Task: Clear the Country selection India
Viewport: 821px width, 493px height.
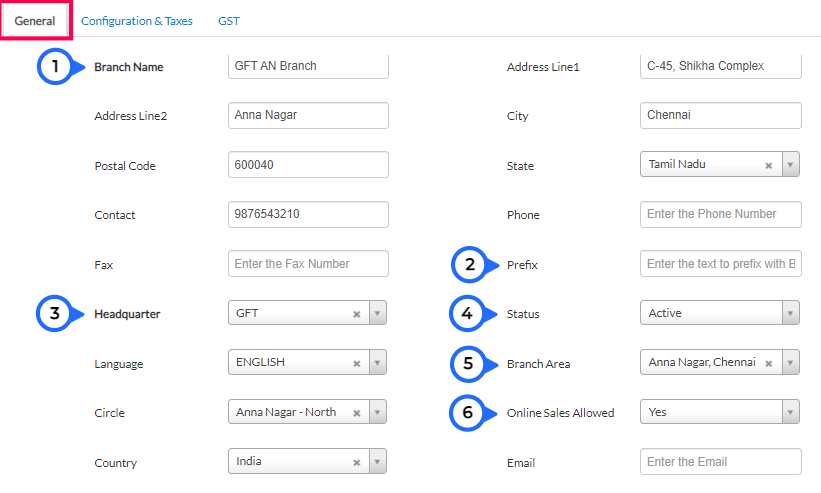Action: tap(357, 463)
